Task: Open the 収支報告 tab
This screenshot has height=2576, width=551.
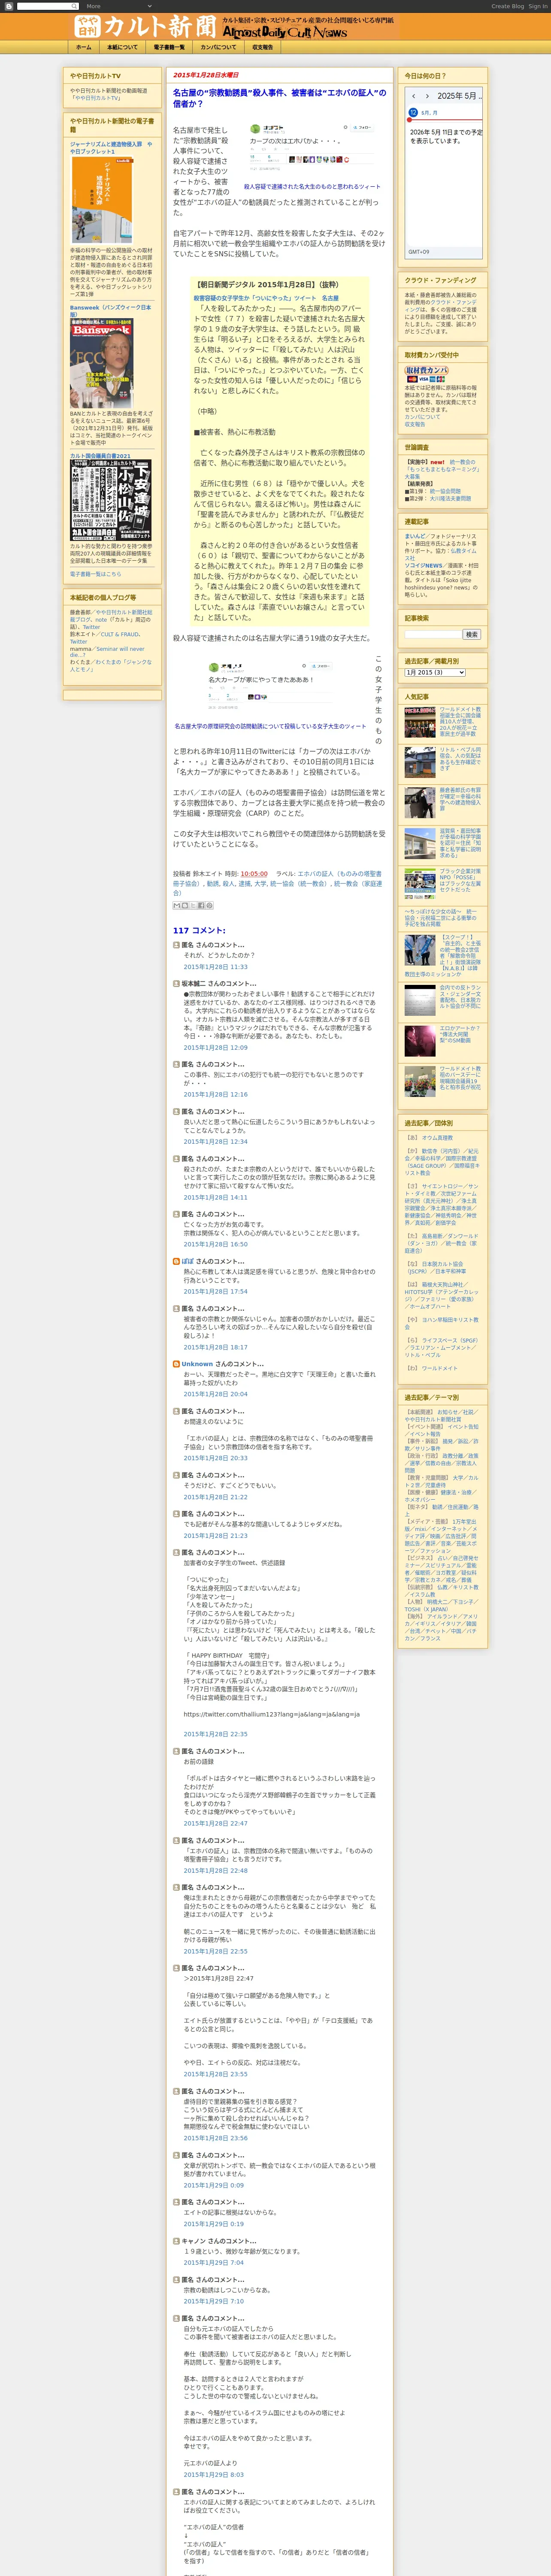Action: 262,47
